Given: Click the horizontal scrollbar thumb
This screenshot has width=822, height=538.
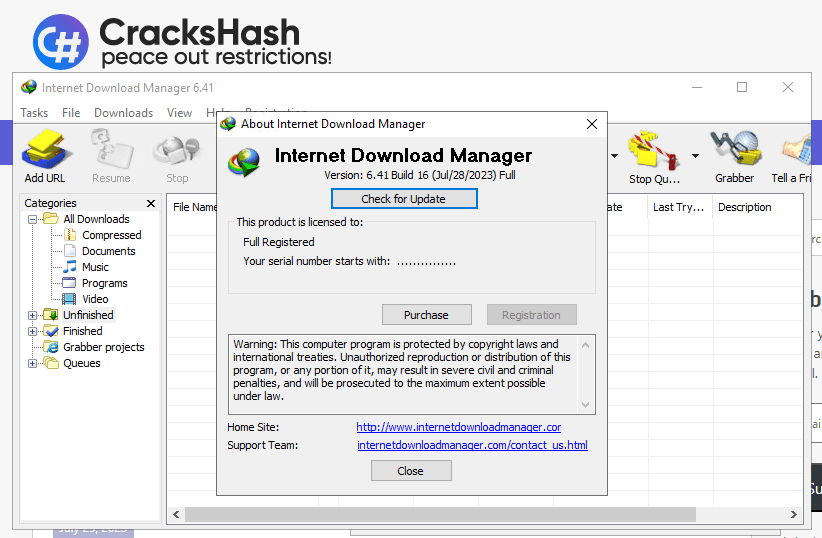Looking at the screenshot, I should click(440, 515).
